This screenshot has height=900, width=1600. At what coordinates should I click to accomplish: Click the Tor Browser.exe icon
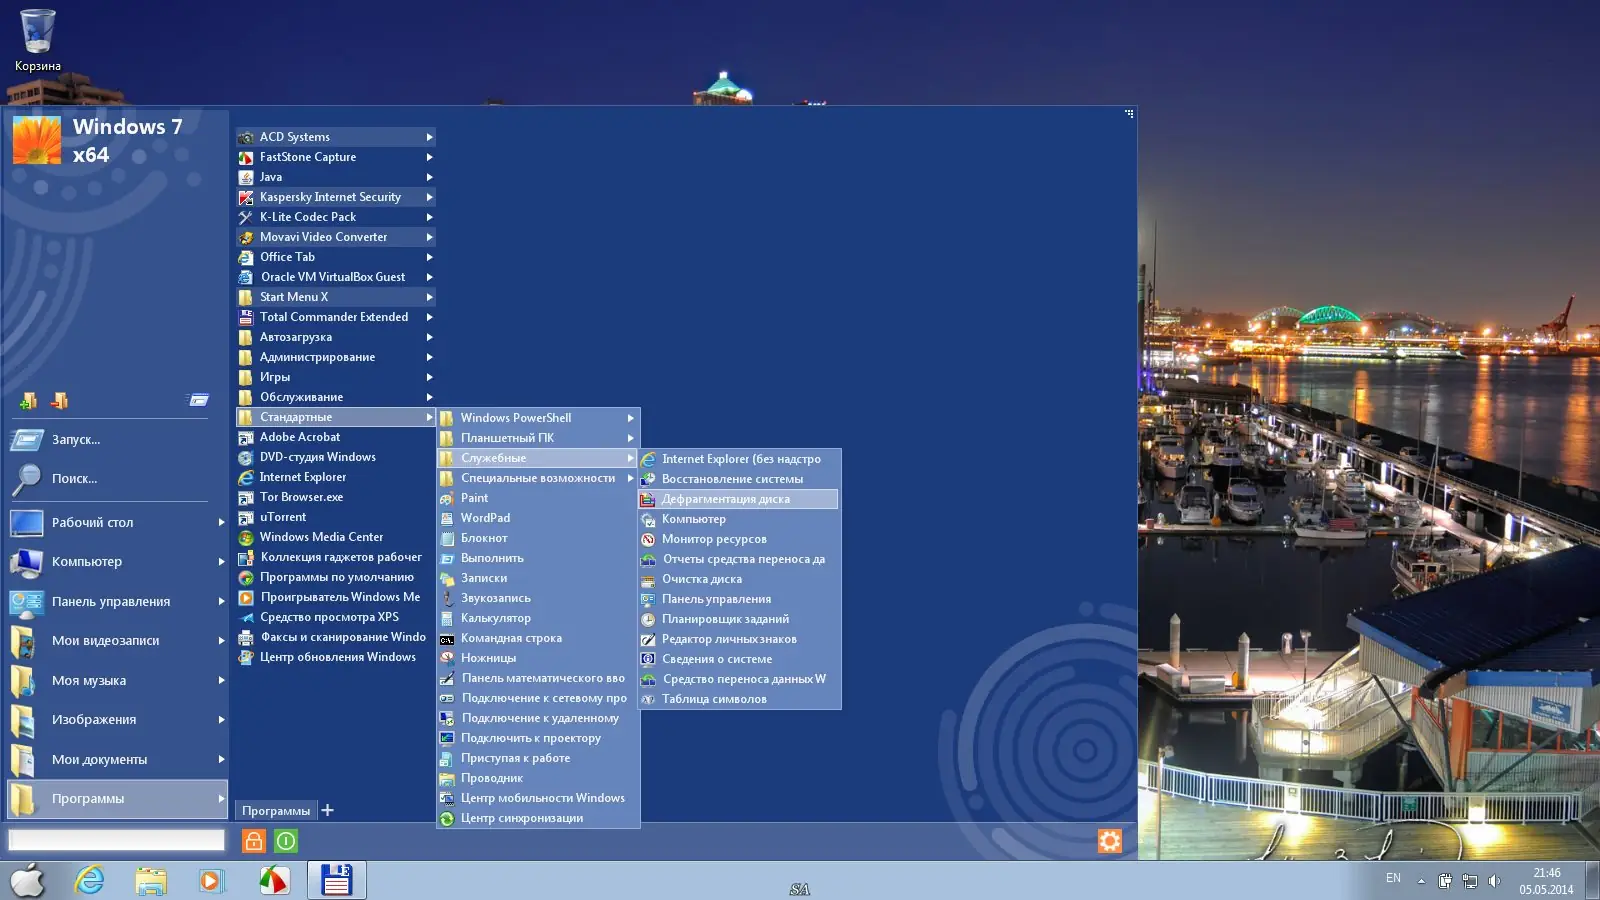click(246, 497)
